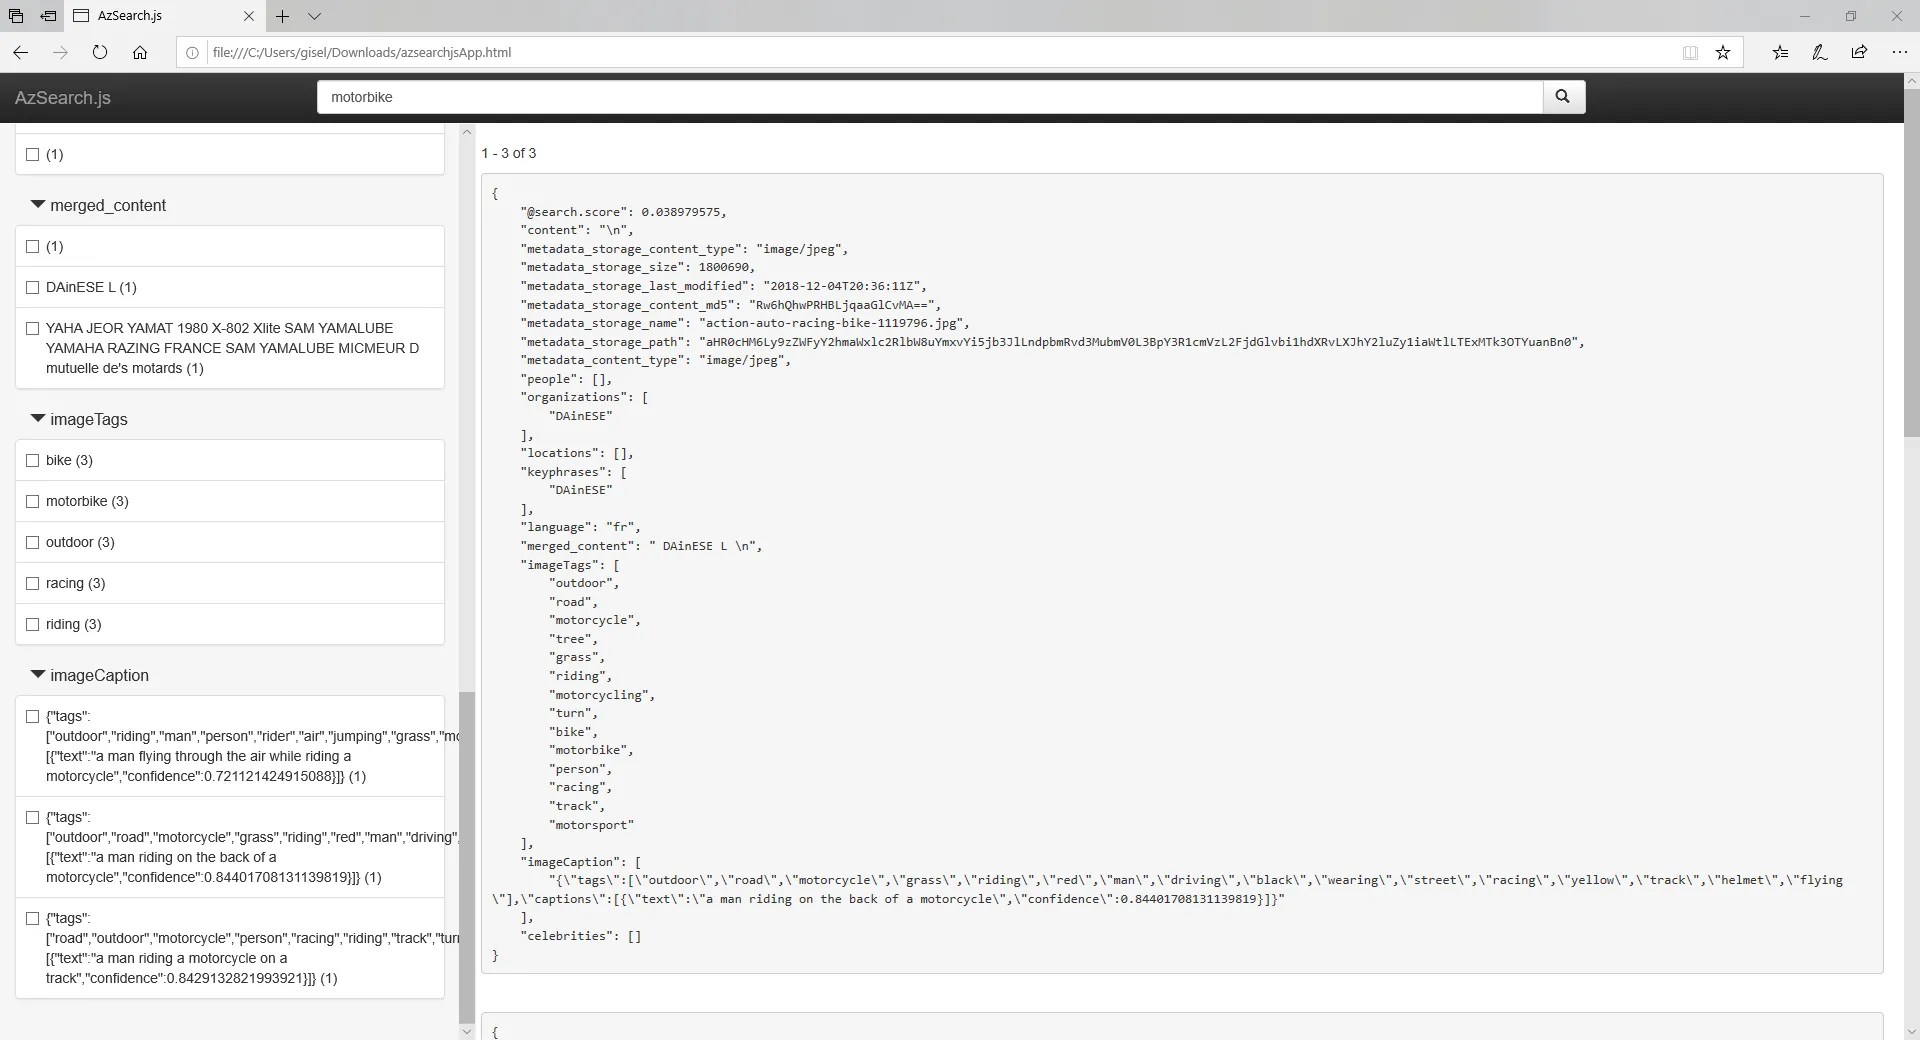The width and height of the screenshot is (1920, 1040).
Task: Open browser settings and more menu
Action: [x=1900, y=53]
